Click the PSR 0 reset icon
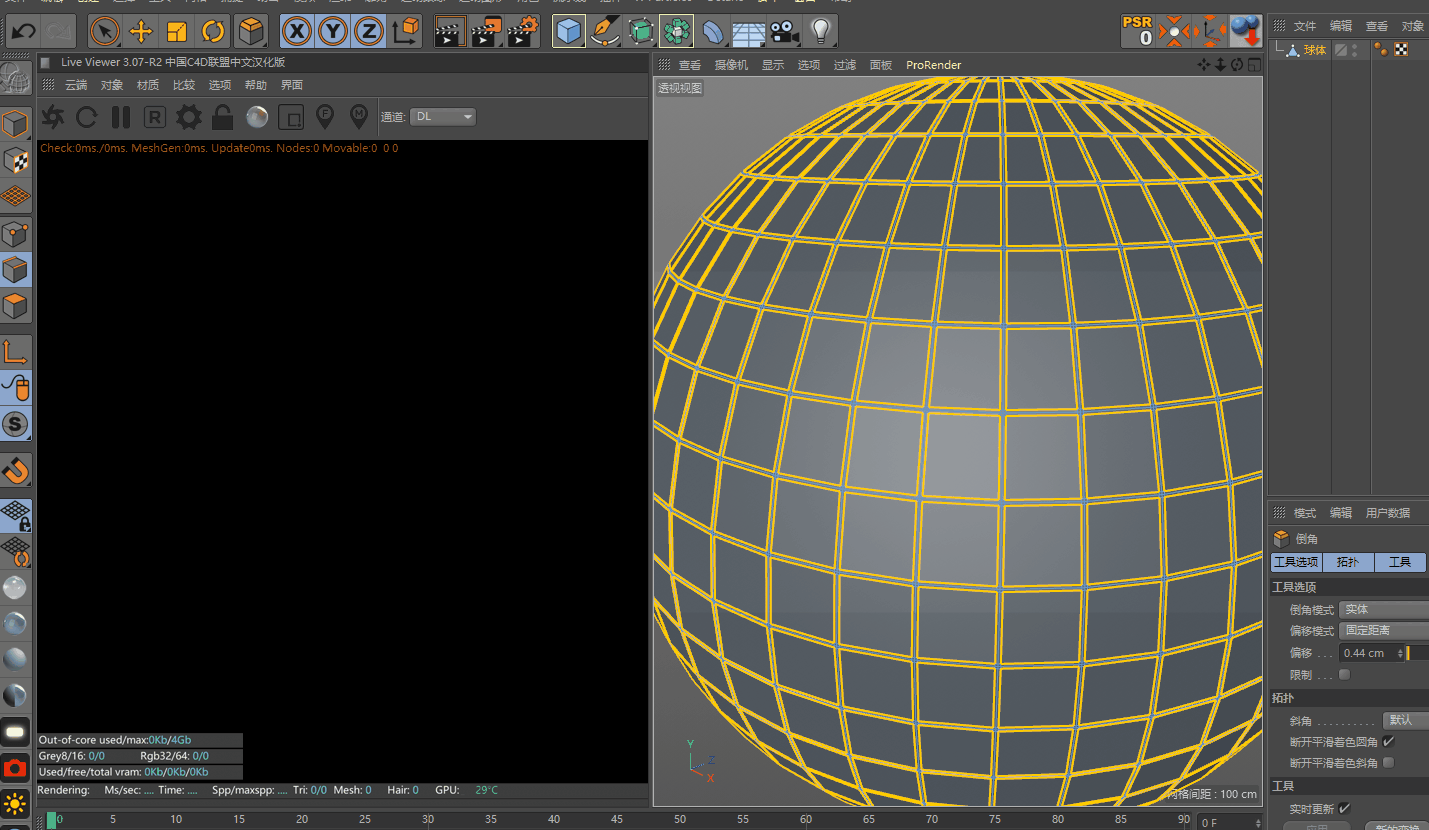Viewport: 1429px width, 830px height. click(1138, 31)
